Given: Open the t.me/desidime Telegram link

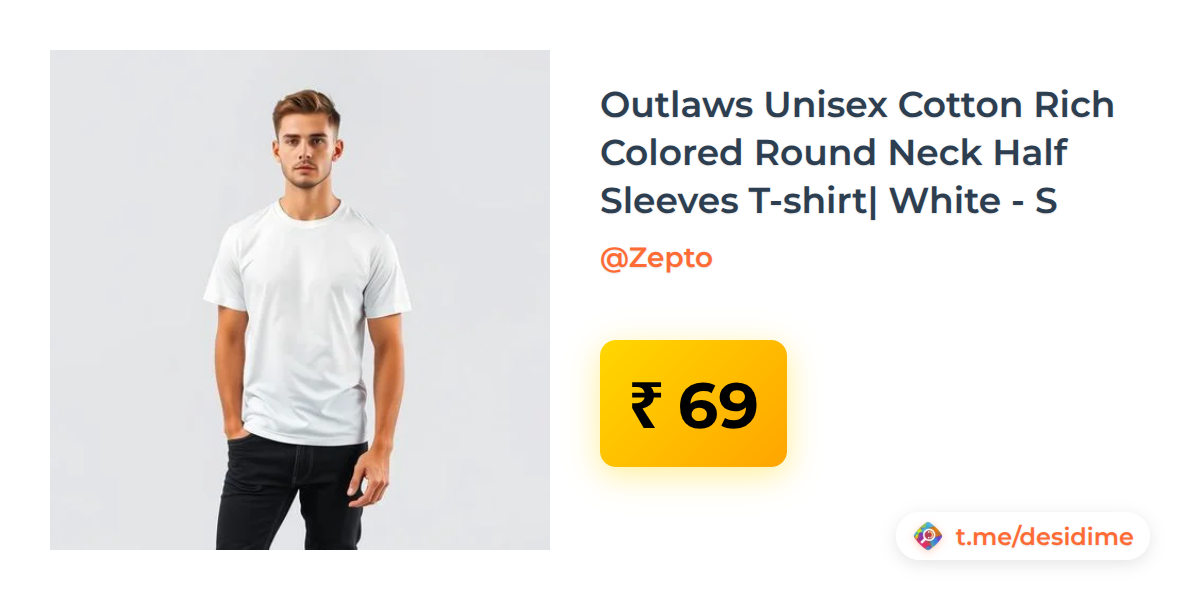Looking at the screenshot, I should point(1044,537).
